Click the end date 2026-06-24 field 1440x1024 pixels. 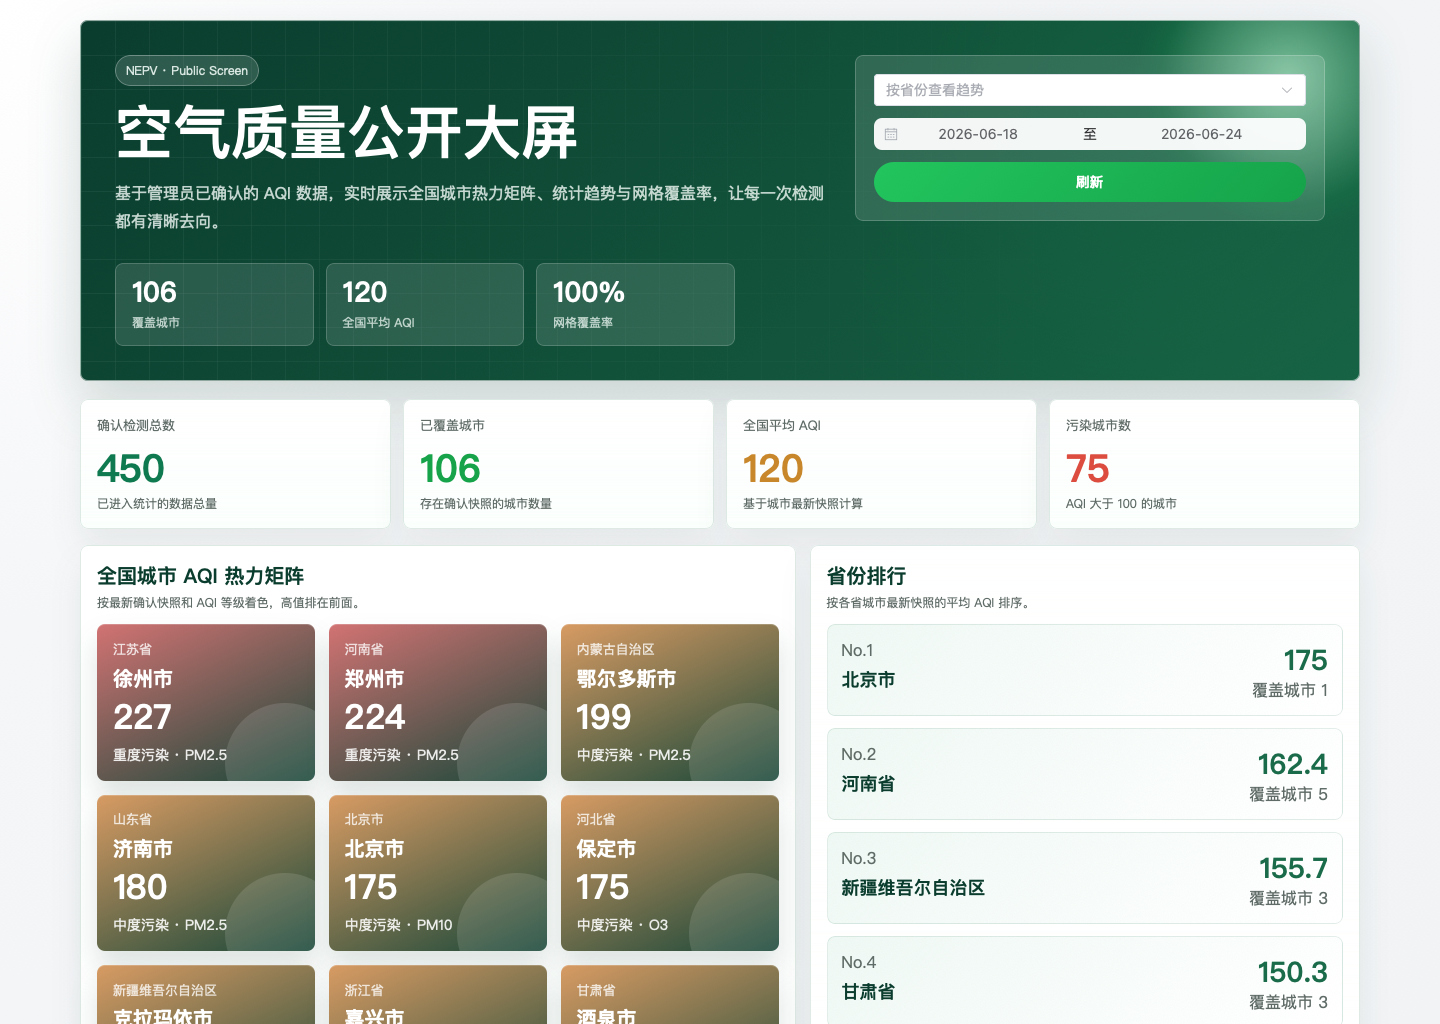(1201, 134)
